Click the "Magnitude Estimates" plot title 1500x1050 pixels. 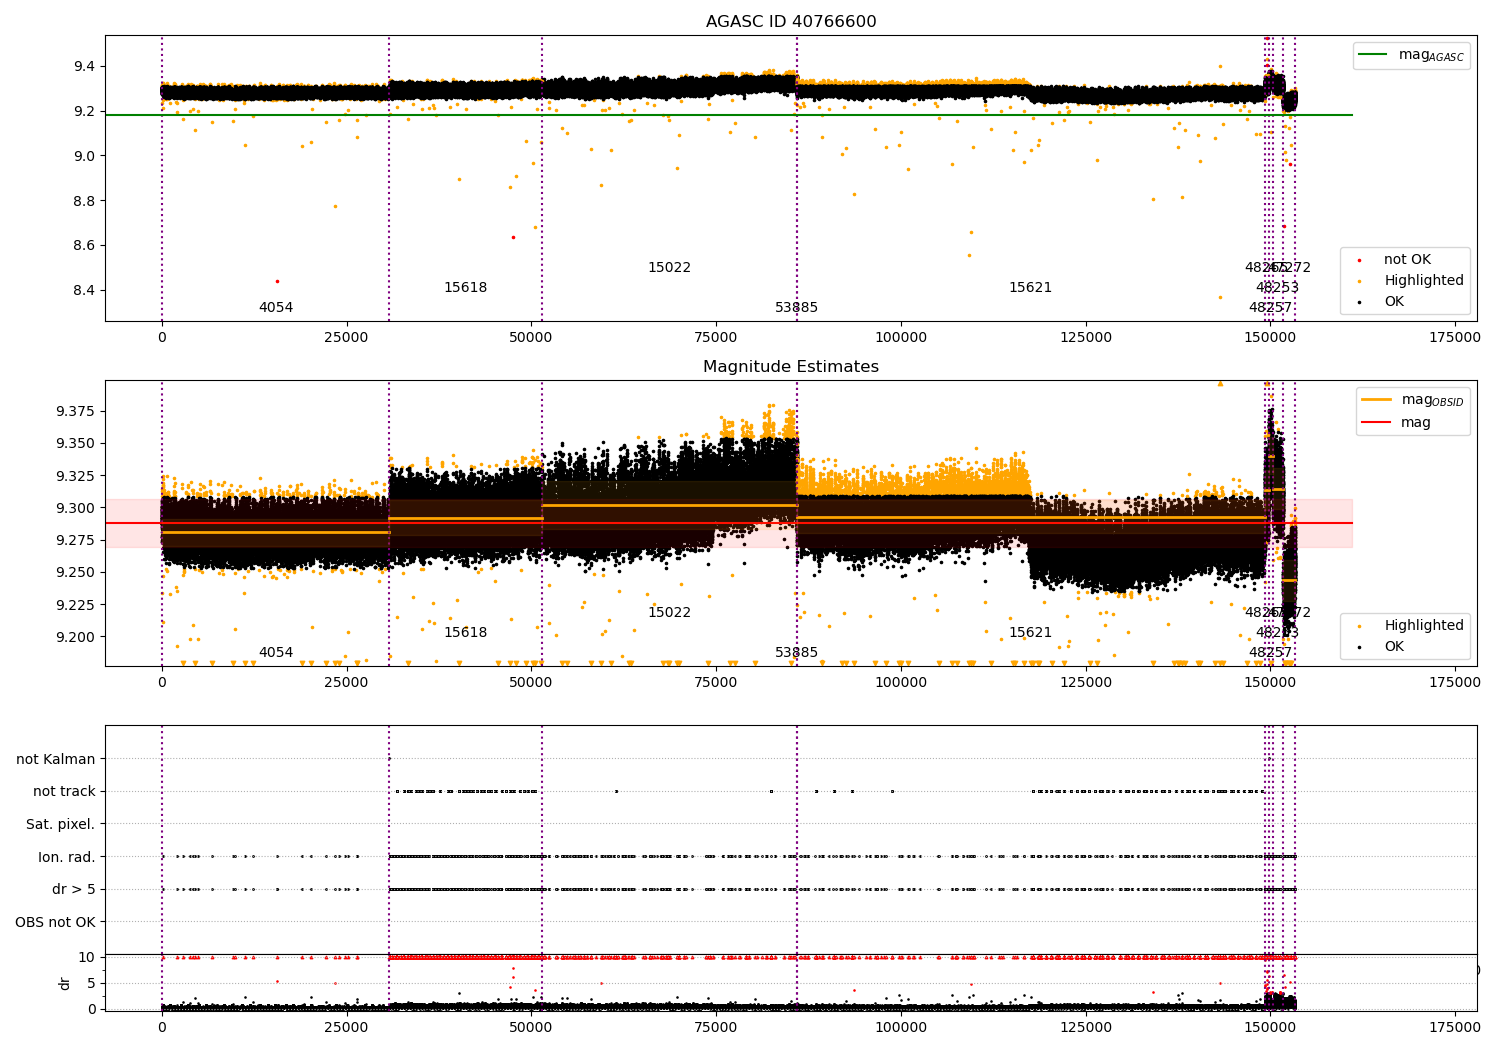click(x=791, y=367)
